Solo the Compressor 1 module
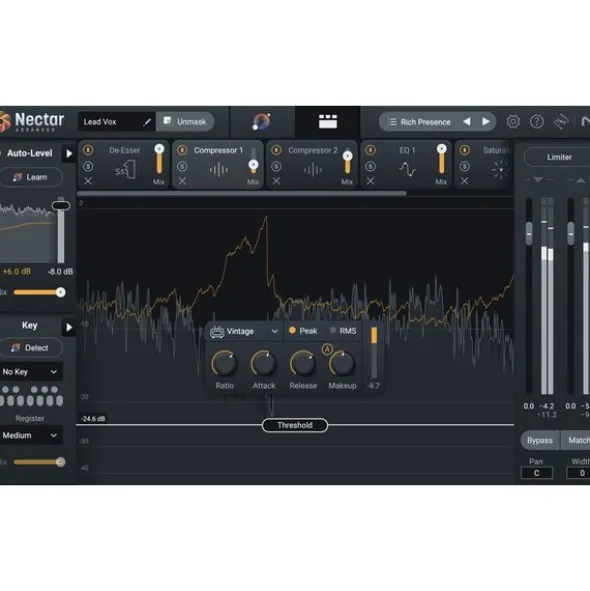 coord(182,166)
